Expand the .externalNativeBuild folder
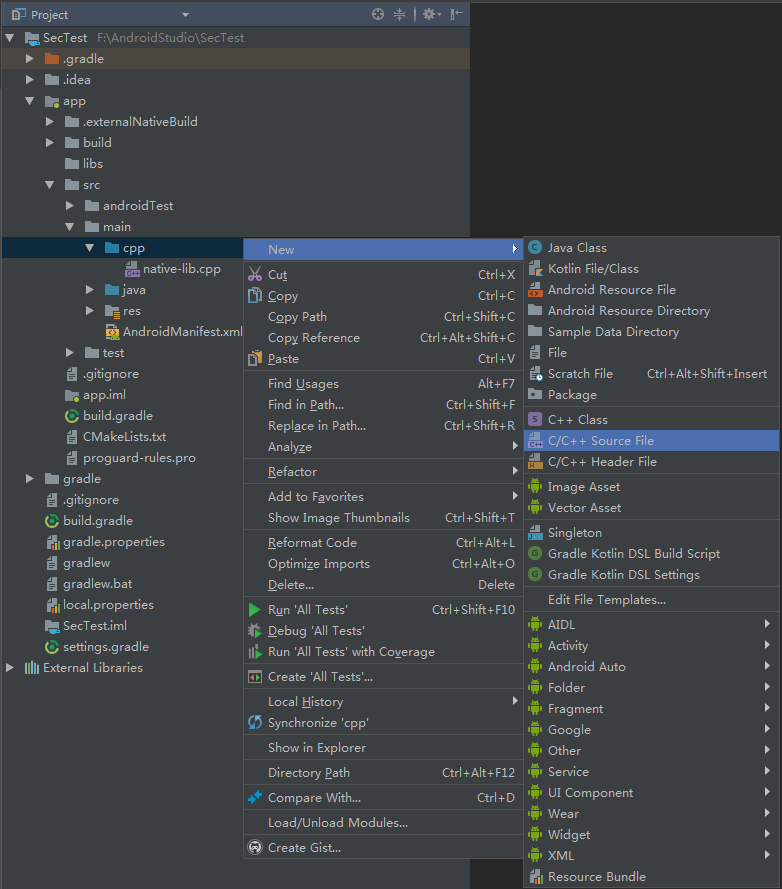Image resolution: width=782 pixels, height=889 pixels. (50, 121)
